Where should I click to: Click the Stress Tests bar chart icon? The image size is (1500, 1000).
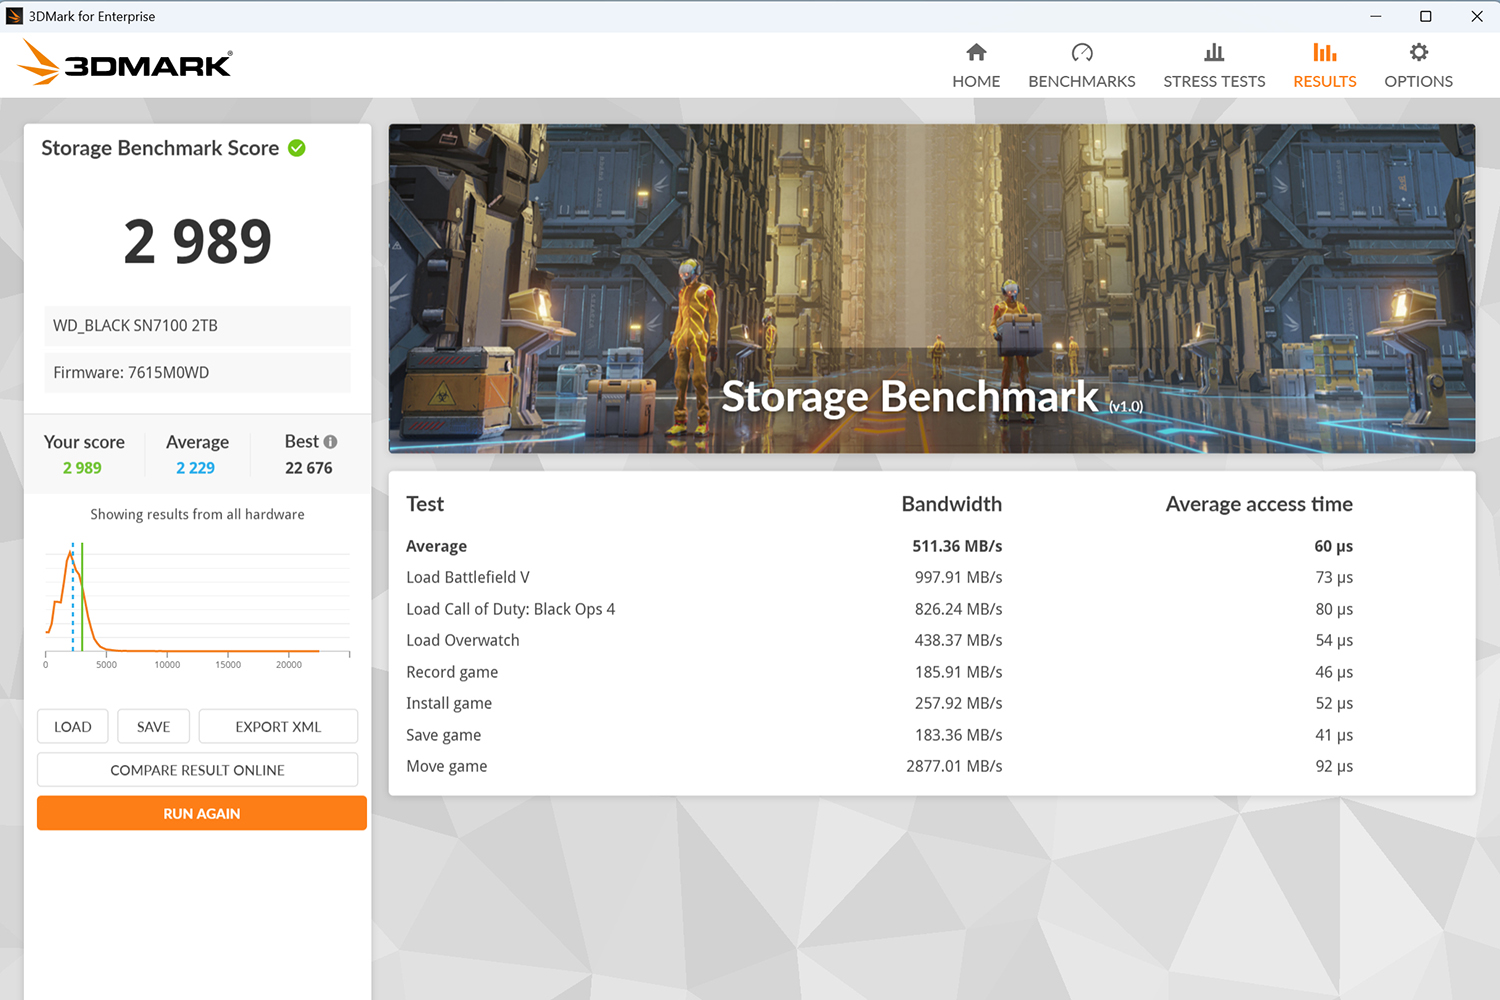click(1214, 52)
